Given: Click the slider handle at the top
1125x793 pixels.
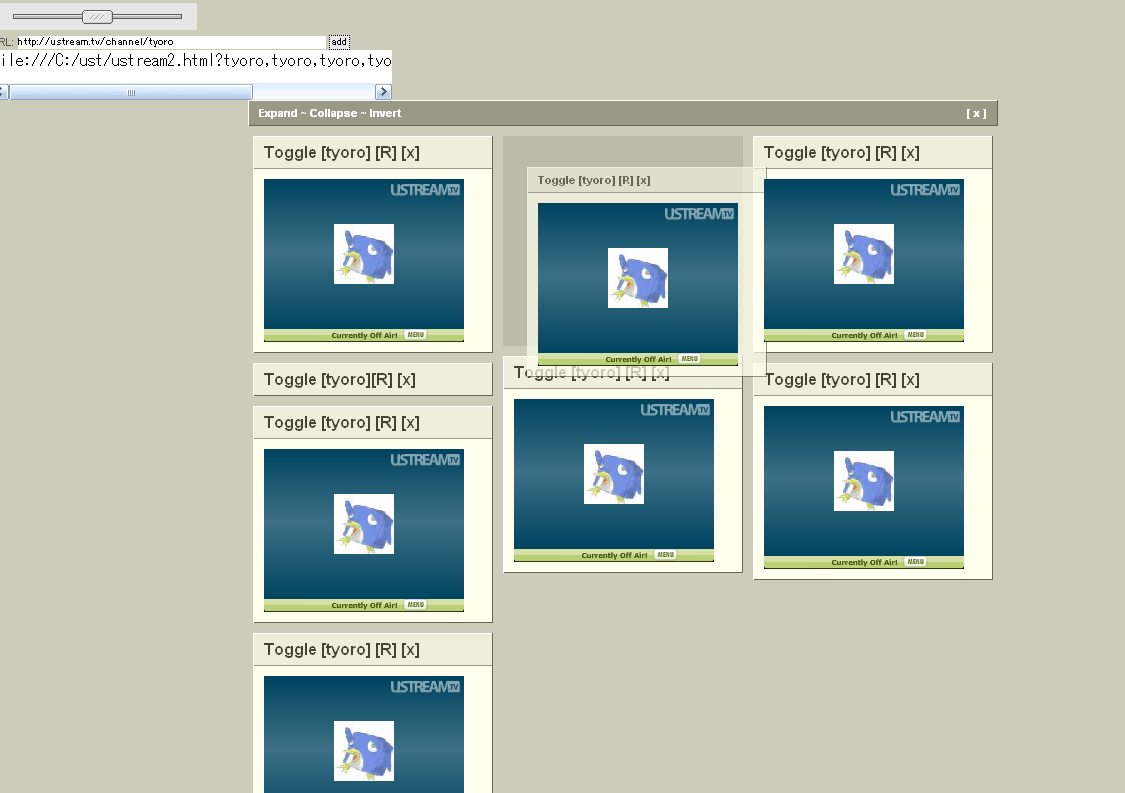Looking at the screenshot, I should pyautogui.click(x=97, y=16).
